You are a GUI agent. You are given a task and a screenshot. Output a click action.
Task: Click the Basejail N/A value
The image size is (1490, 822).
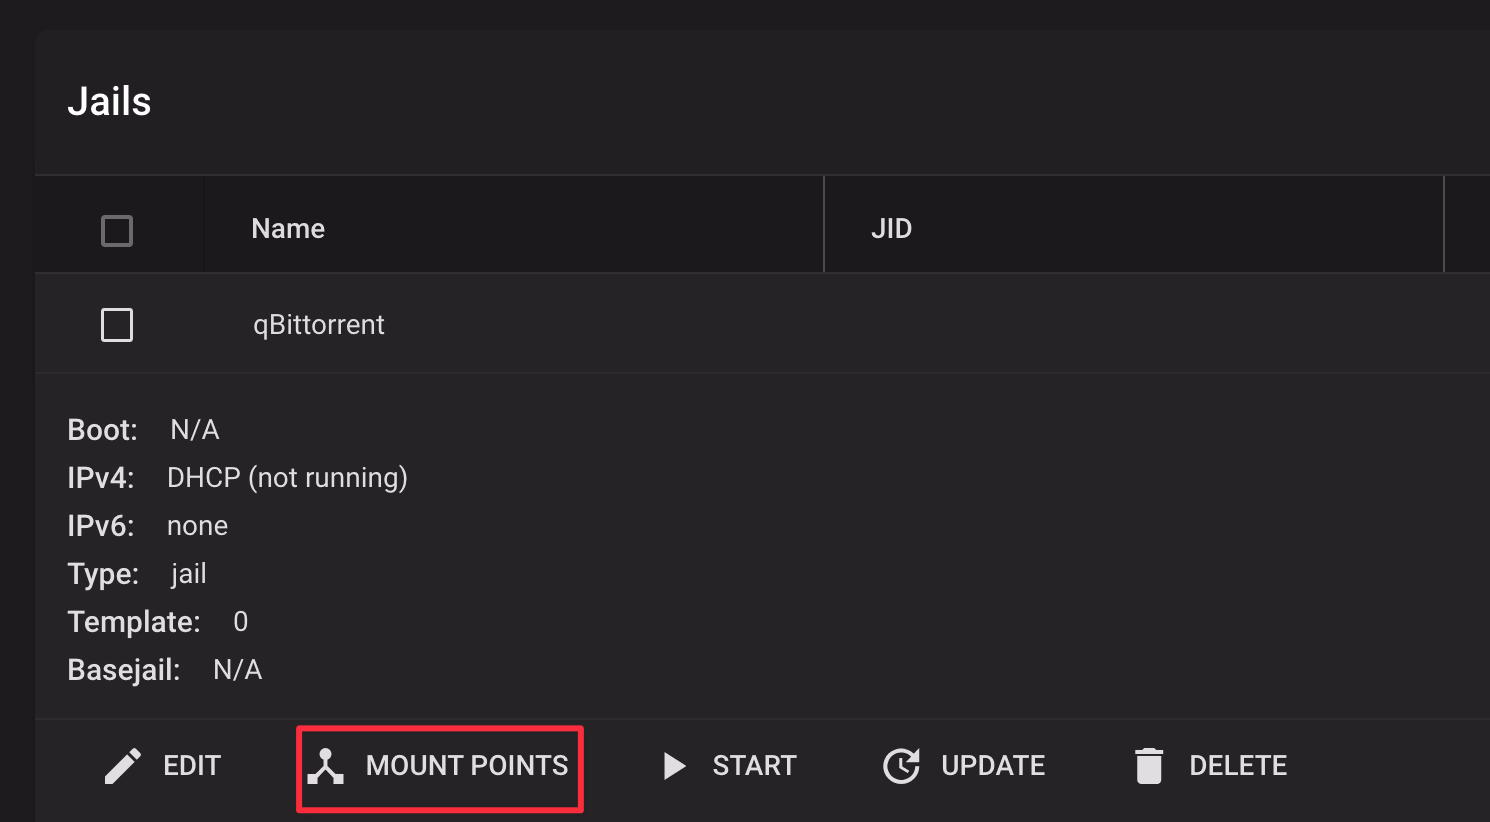tap(238, 670)
